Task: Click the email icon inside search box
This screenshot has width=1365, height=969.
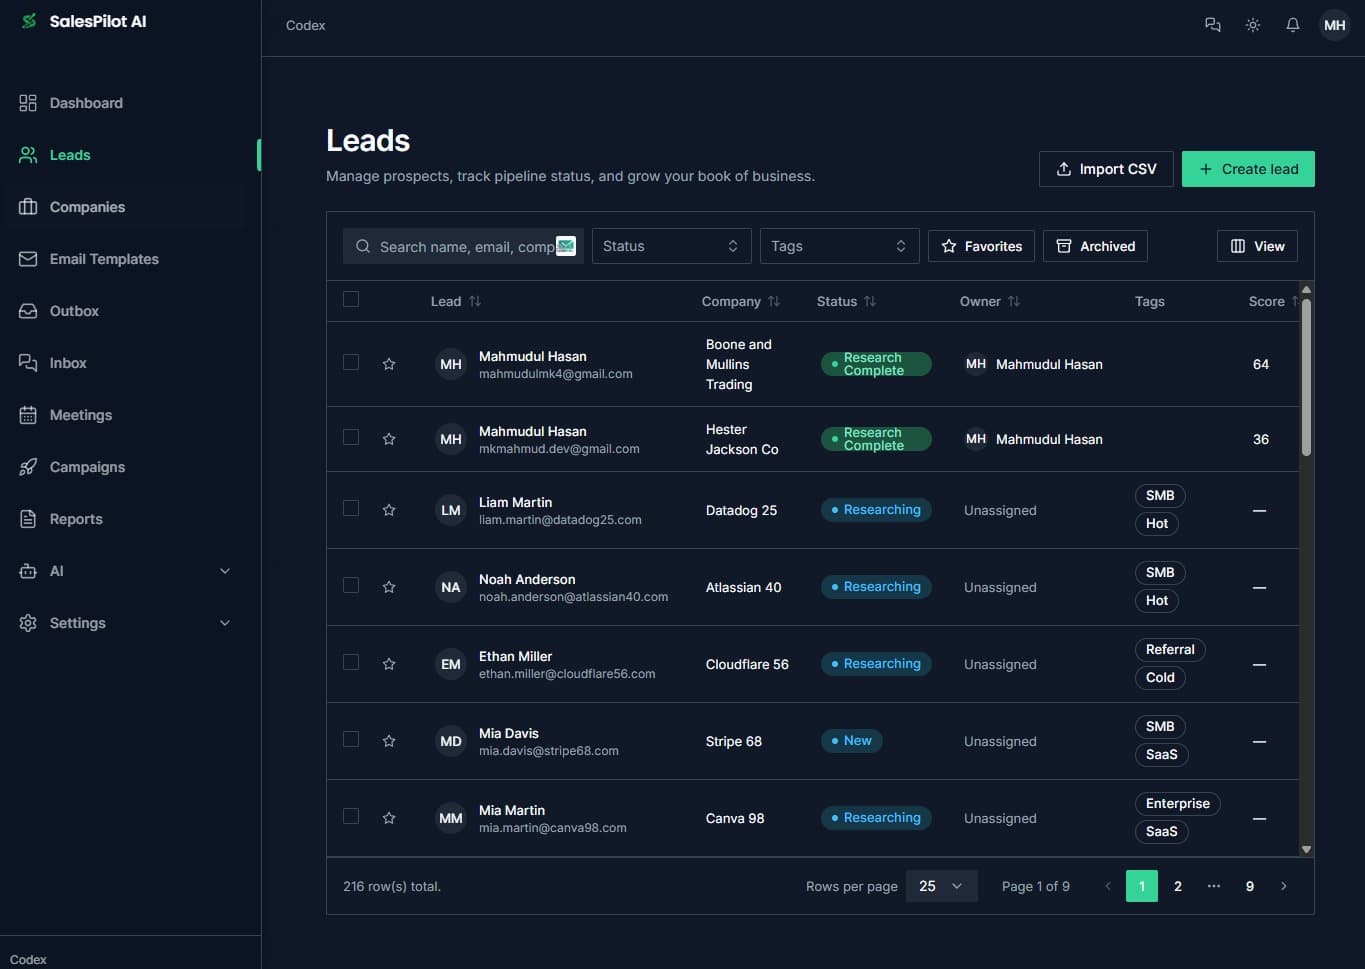Action: tap(566, 246)
